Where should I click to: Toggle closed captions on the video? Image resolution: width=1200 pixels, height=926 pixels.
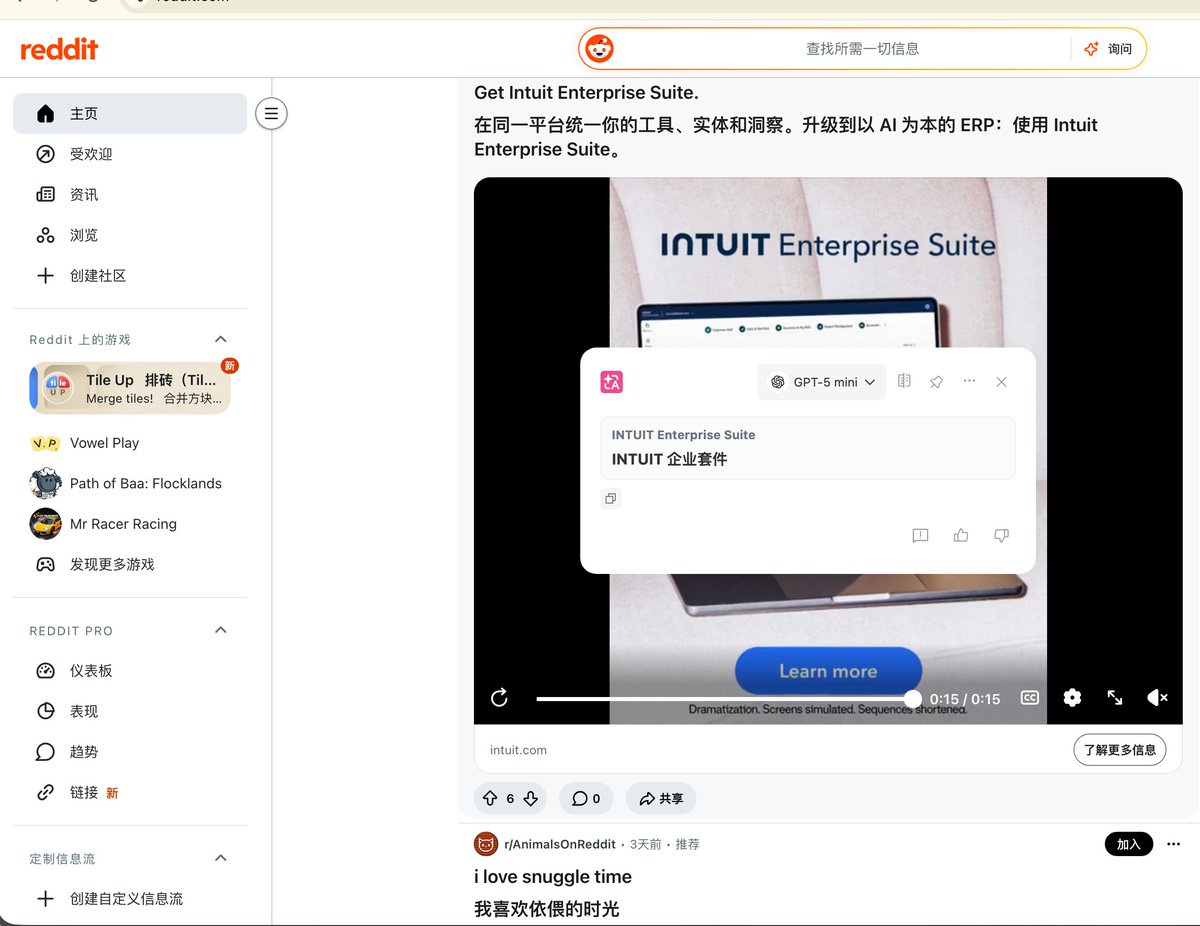pyautogui.click(x=1029, y=698)
